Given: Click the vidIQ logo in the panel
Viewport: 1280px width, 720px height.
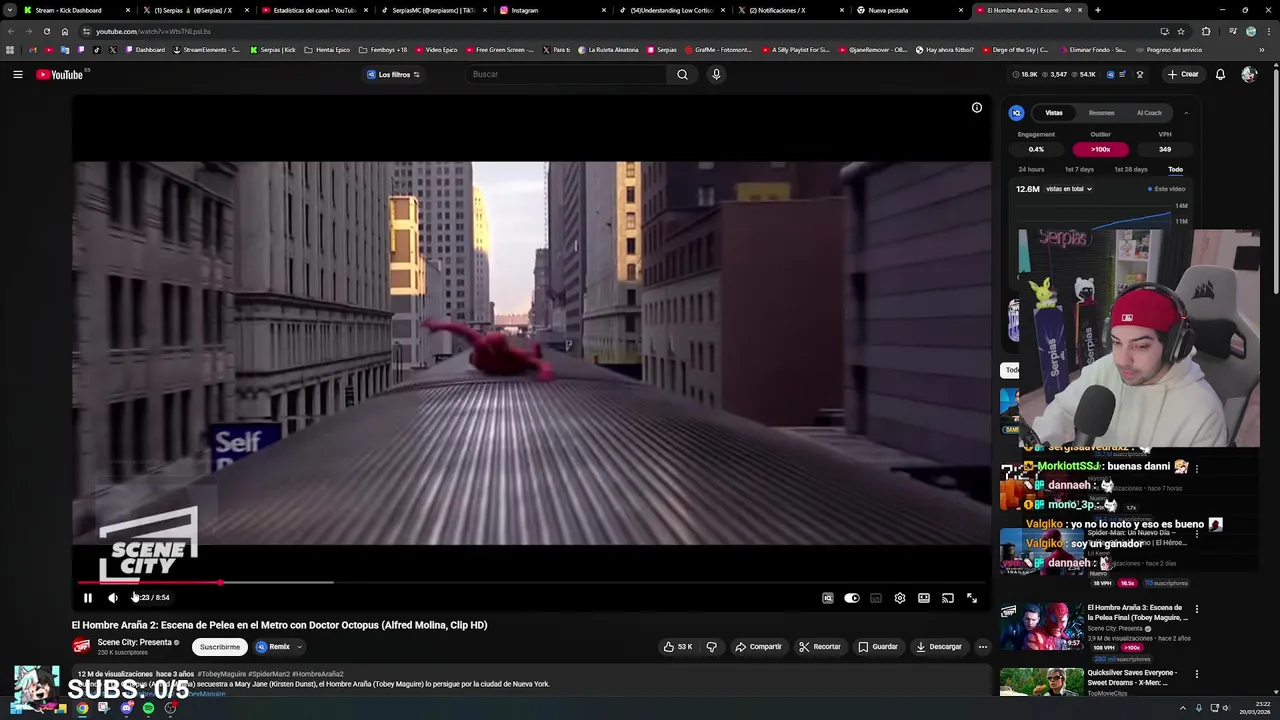Looking at the screenshot, I should pyautogui.click(x=1016, y=113).
